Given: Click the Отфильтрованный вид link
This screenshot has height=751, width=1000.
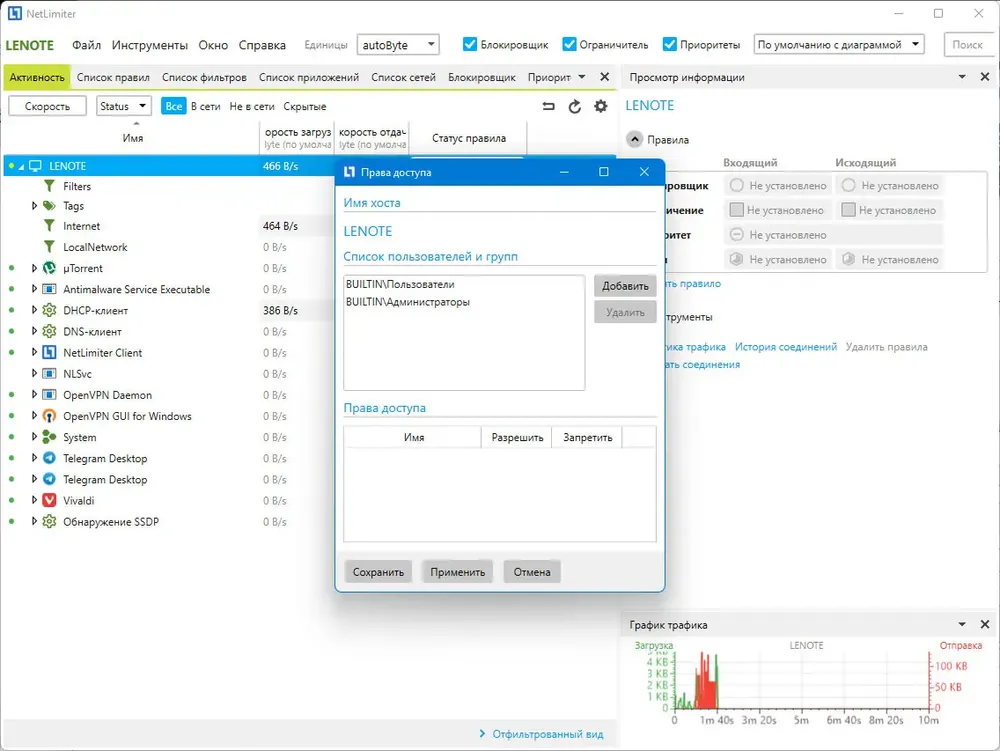Looking at the screenshot, I should click(x=547, y=734).
